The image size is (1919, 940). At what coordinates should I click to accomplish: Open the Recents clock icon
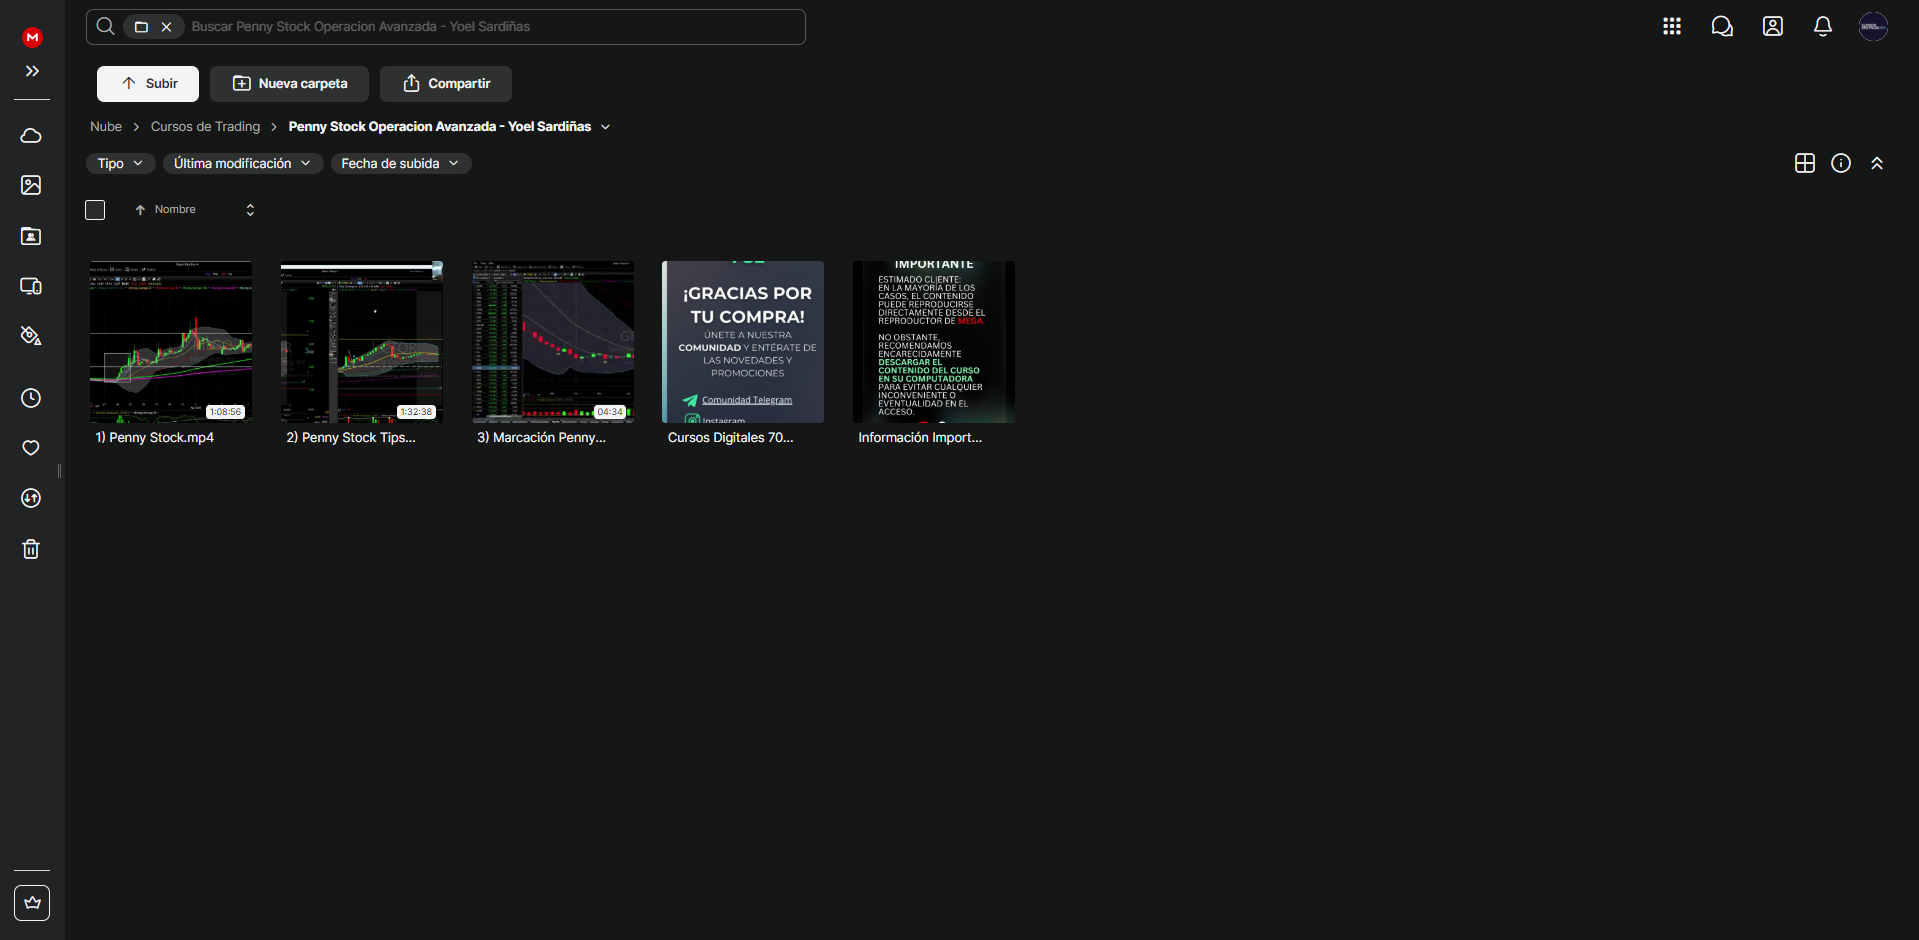point(31,398)
